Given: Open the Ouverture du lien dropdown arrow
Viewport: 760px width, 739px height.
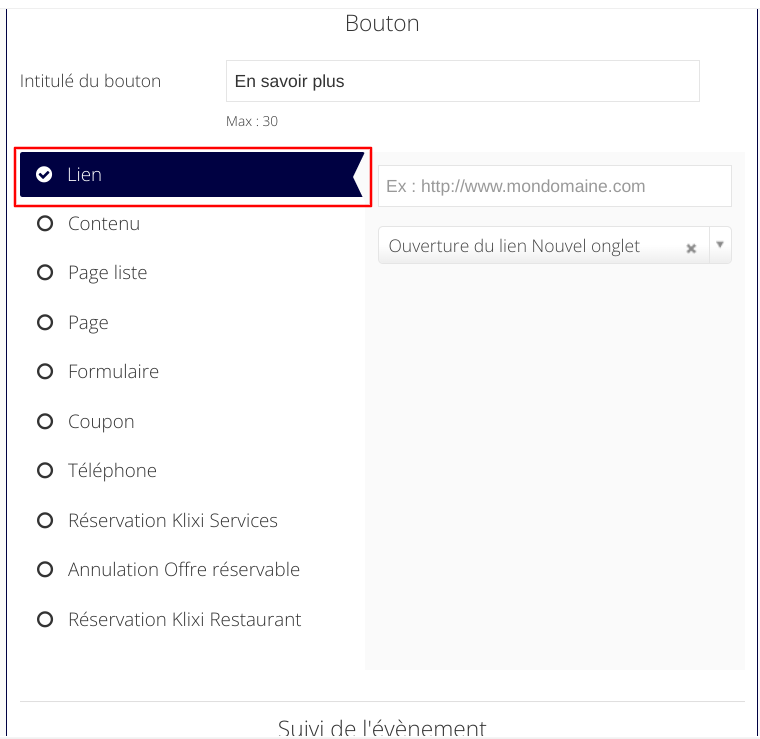Looking at the screenshot, I should (x=720, y=245).
